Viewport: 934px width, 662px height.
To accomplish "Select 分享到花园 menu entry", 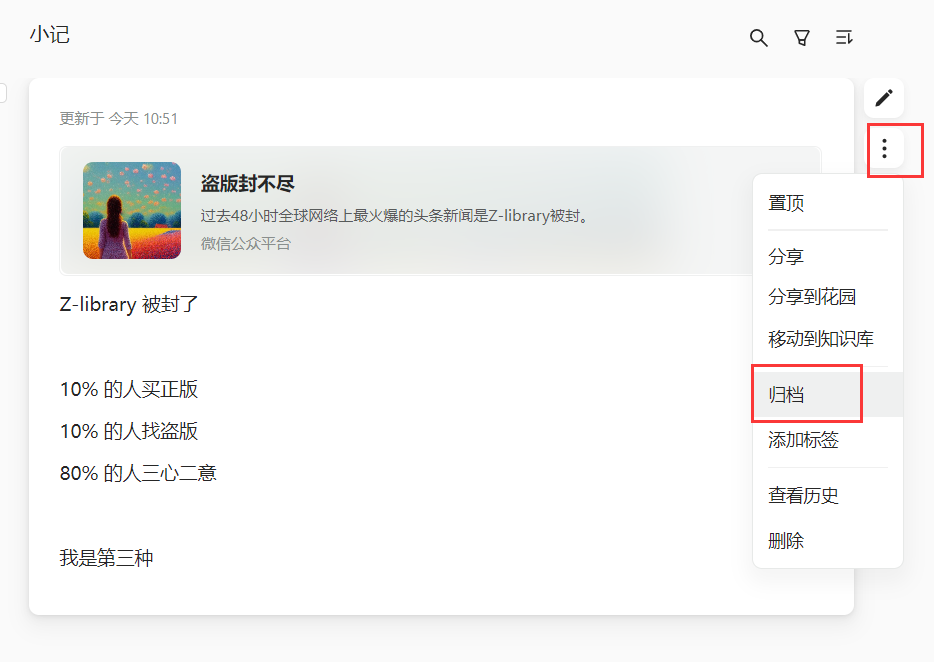I will (x=827, y=297).
